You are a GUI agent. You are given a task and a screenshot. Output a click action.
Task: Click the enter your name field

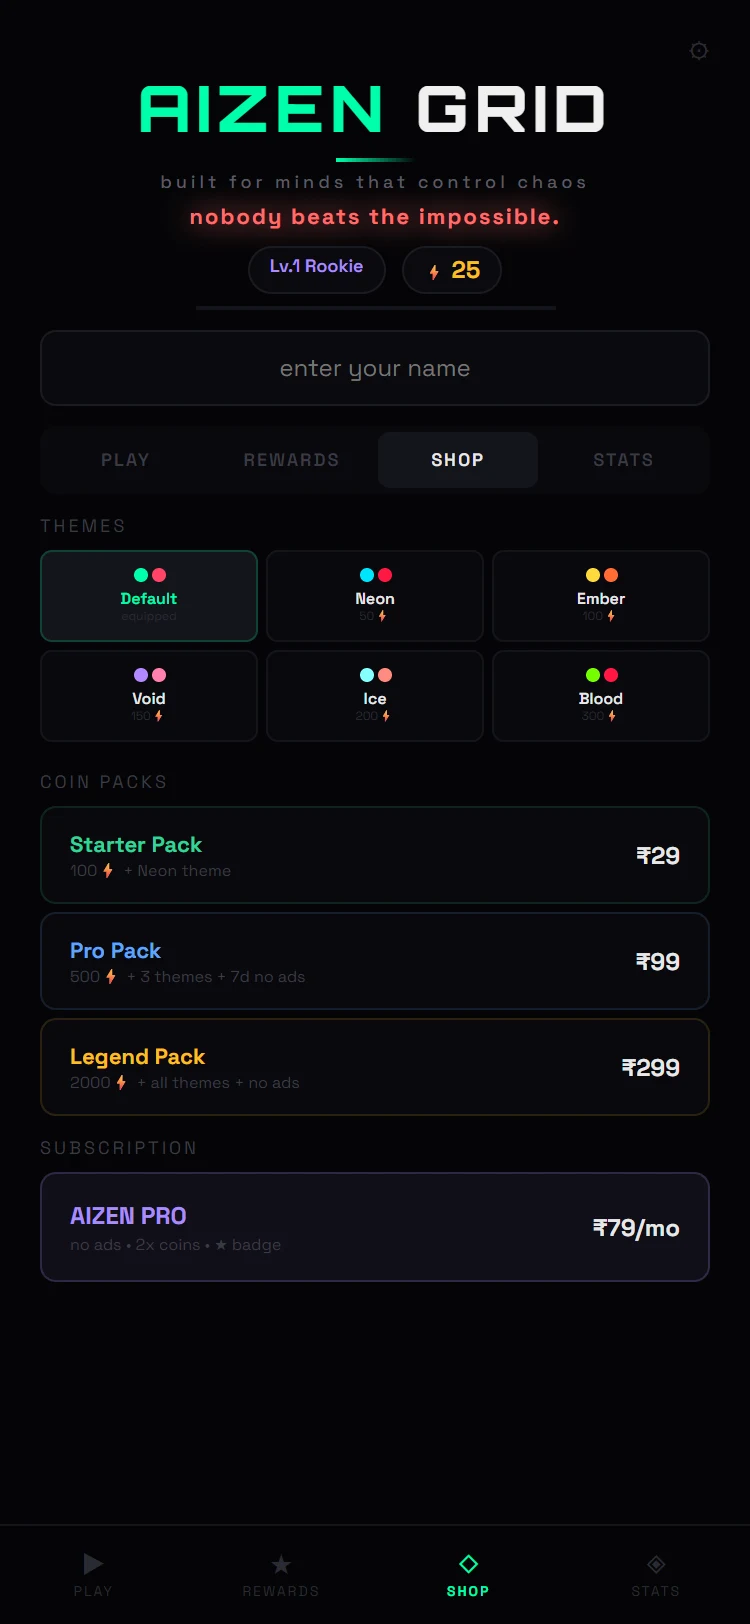click(375, 368)
